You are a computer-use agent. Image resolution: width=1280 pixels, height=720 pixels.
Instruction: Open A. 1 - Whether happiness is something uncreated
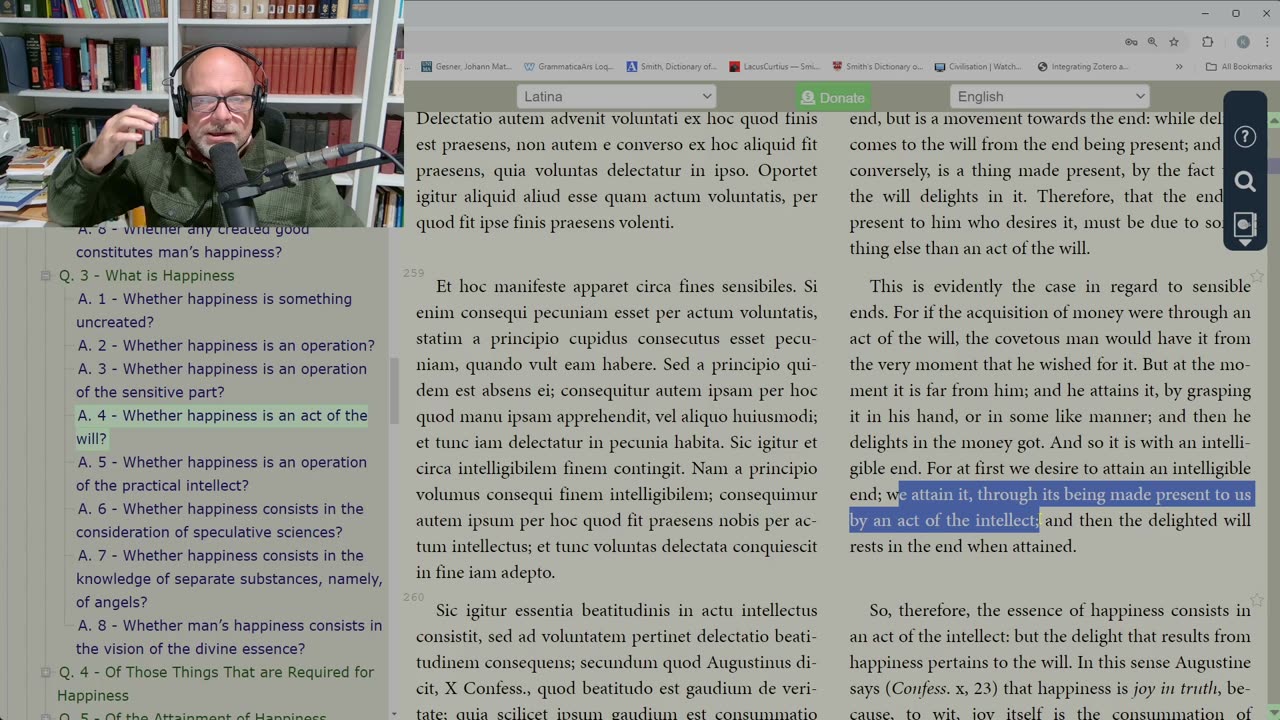point(214,310)
